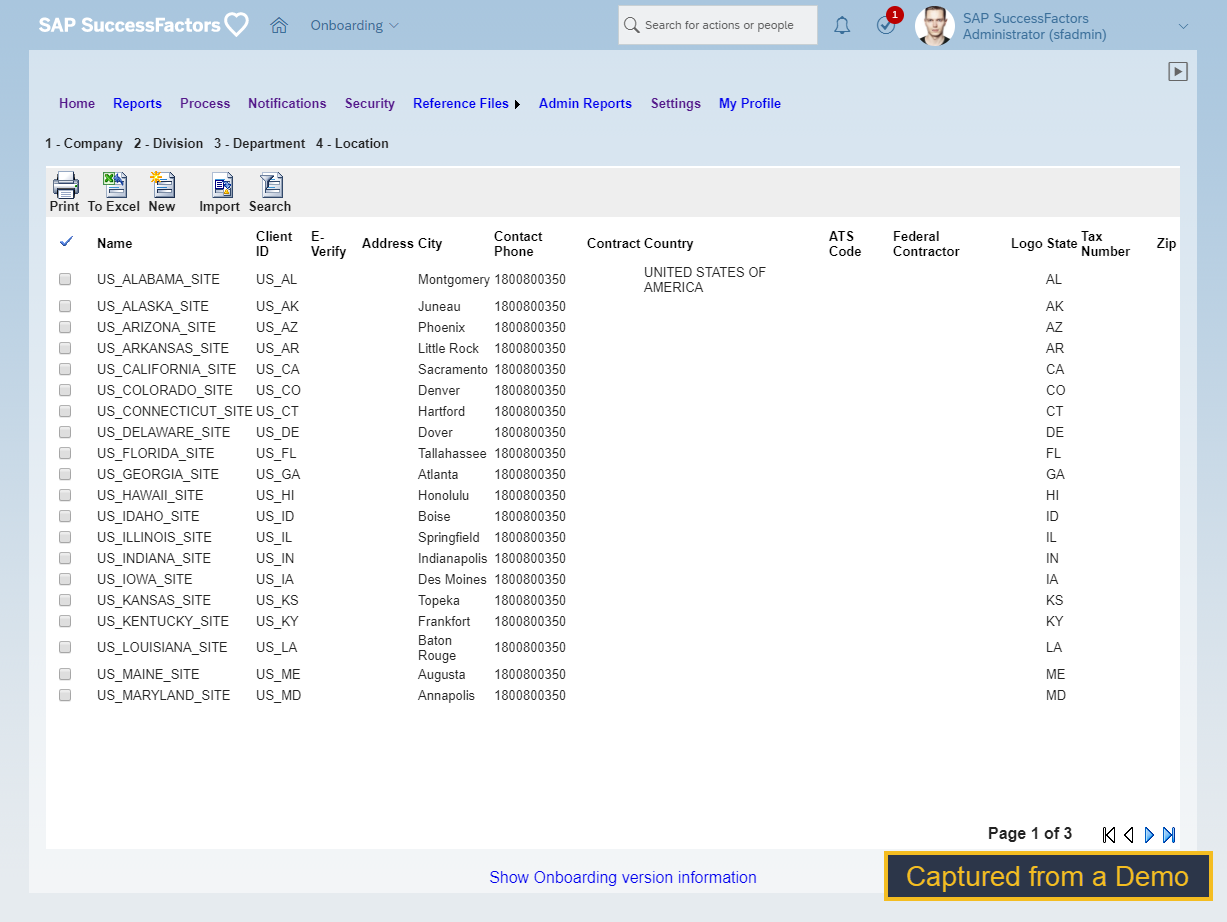Select the US_ARIZONA_SITE checkbox

click(x=65, y=327)
